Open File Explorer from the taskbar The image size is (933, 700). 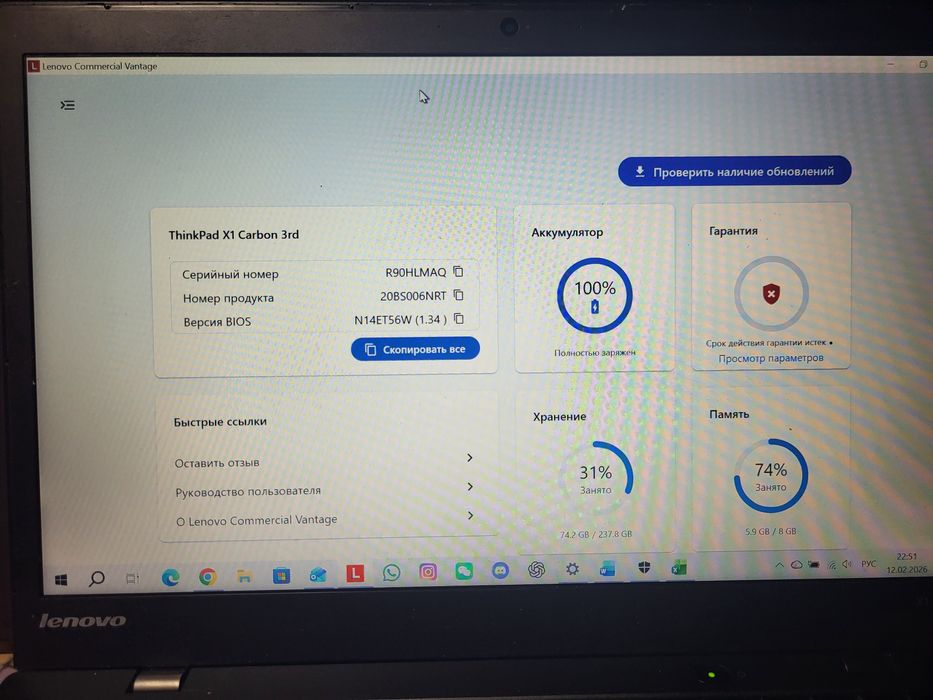(244, 576)
